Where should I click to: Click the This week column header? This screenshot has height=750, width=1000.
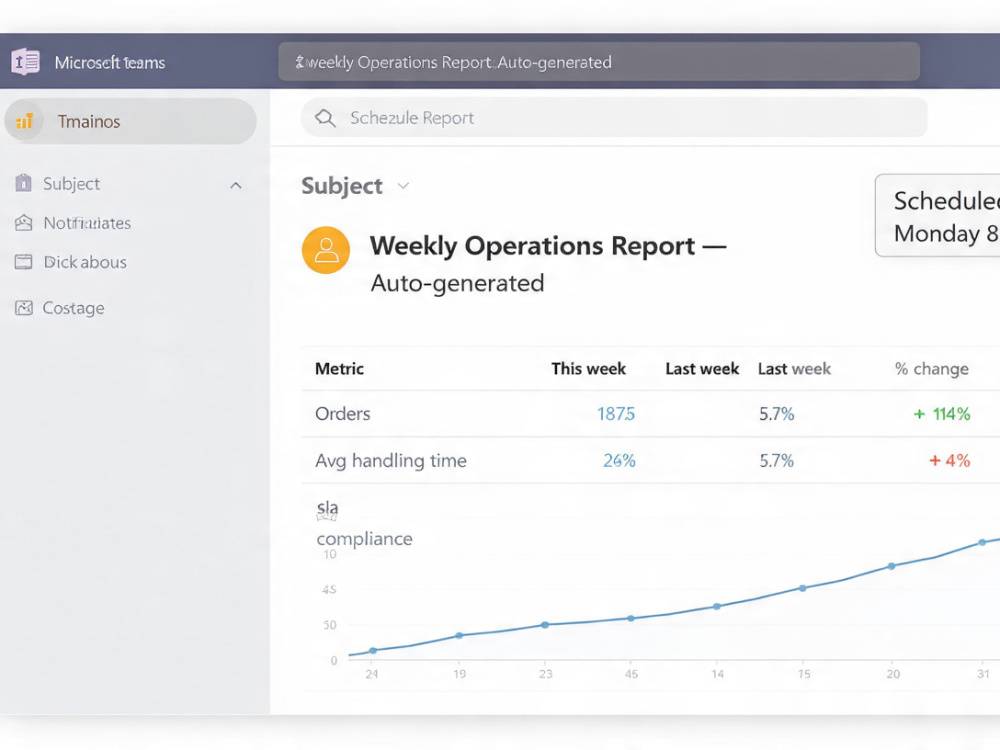(589, 369)
